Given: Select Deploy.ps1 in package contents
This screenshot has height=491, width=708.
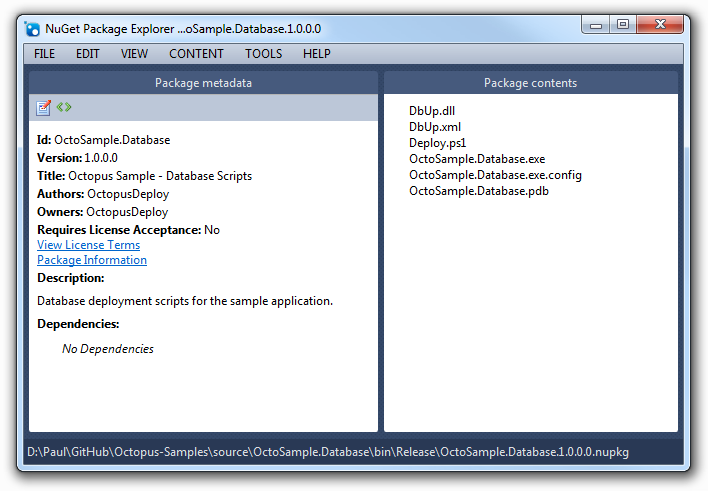Looking at the screenshot, I should tap(437, 143).
